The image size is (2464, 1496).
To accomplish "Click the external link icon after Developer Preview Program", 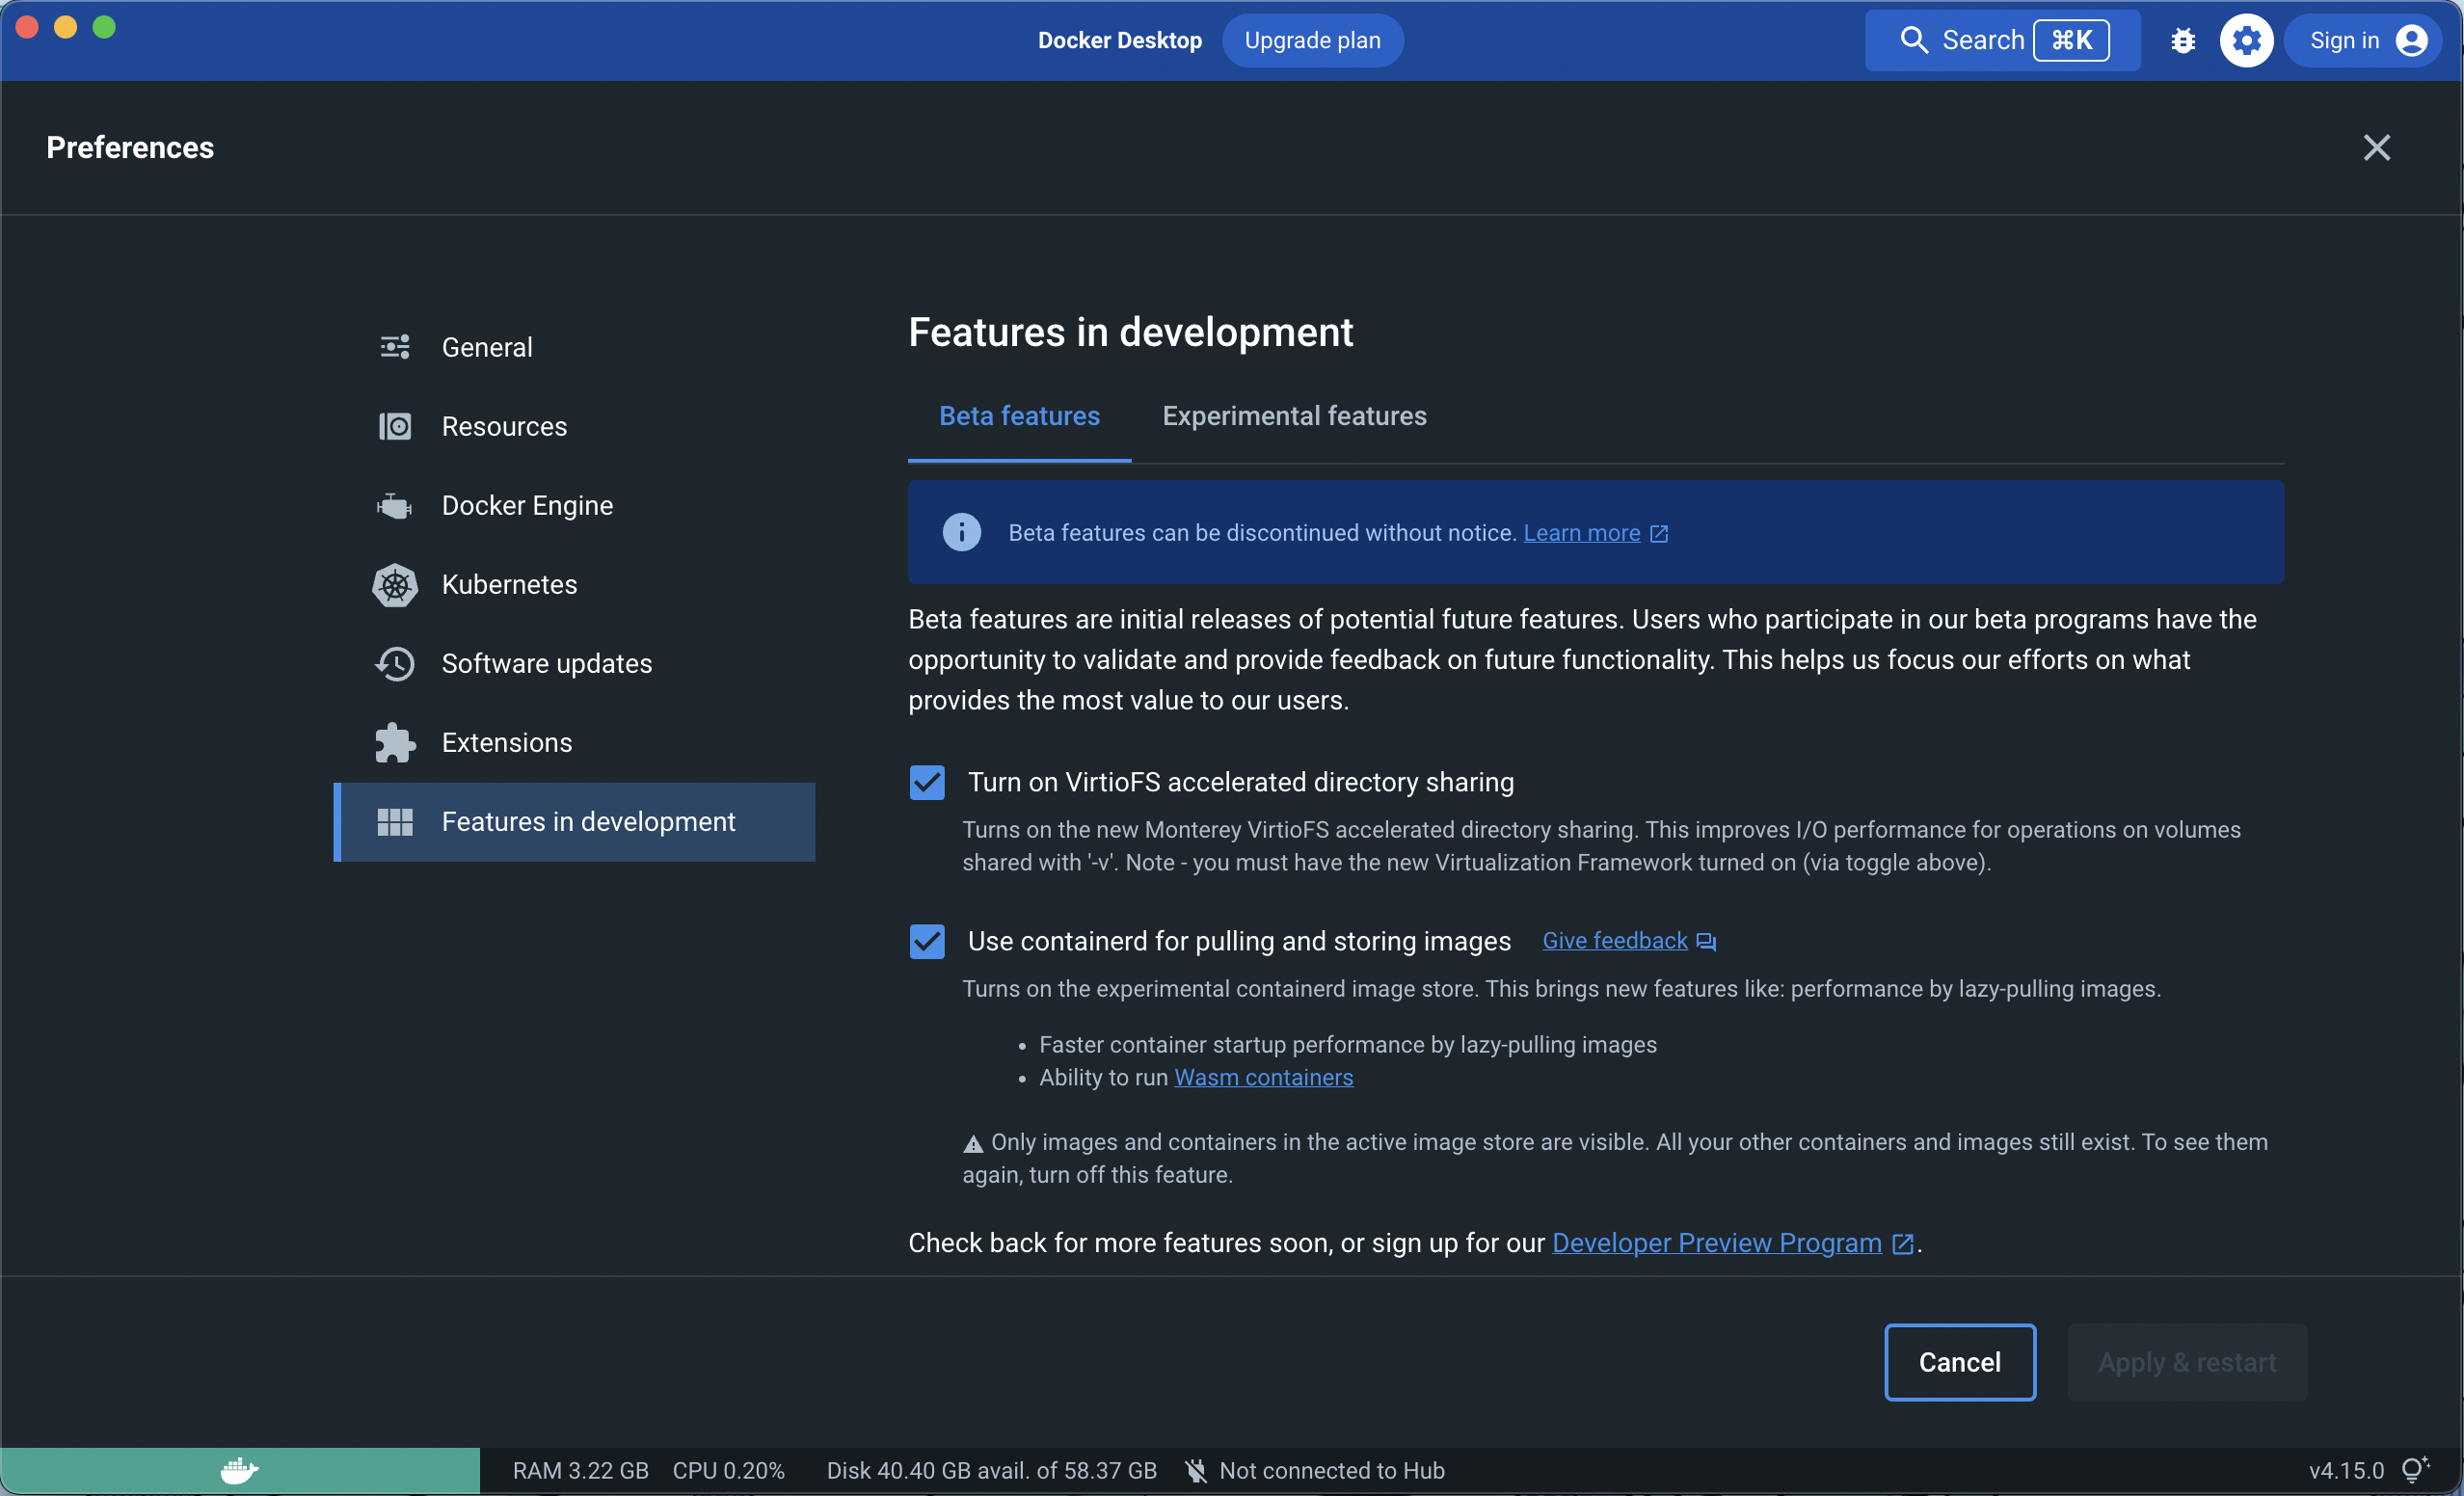I will (1902, 1244).
